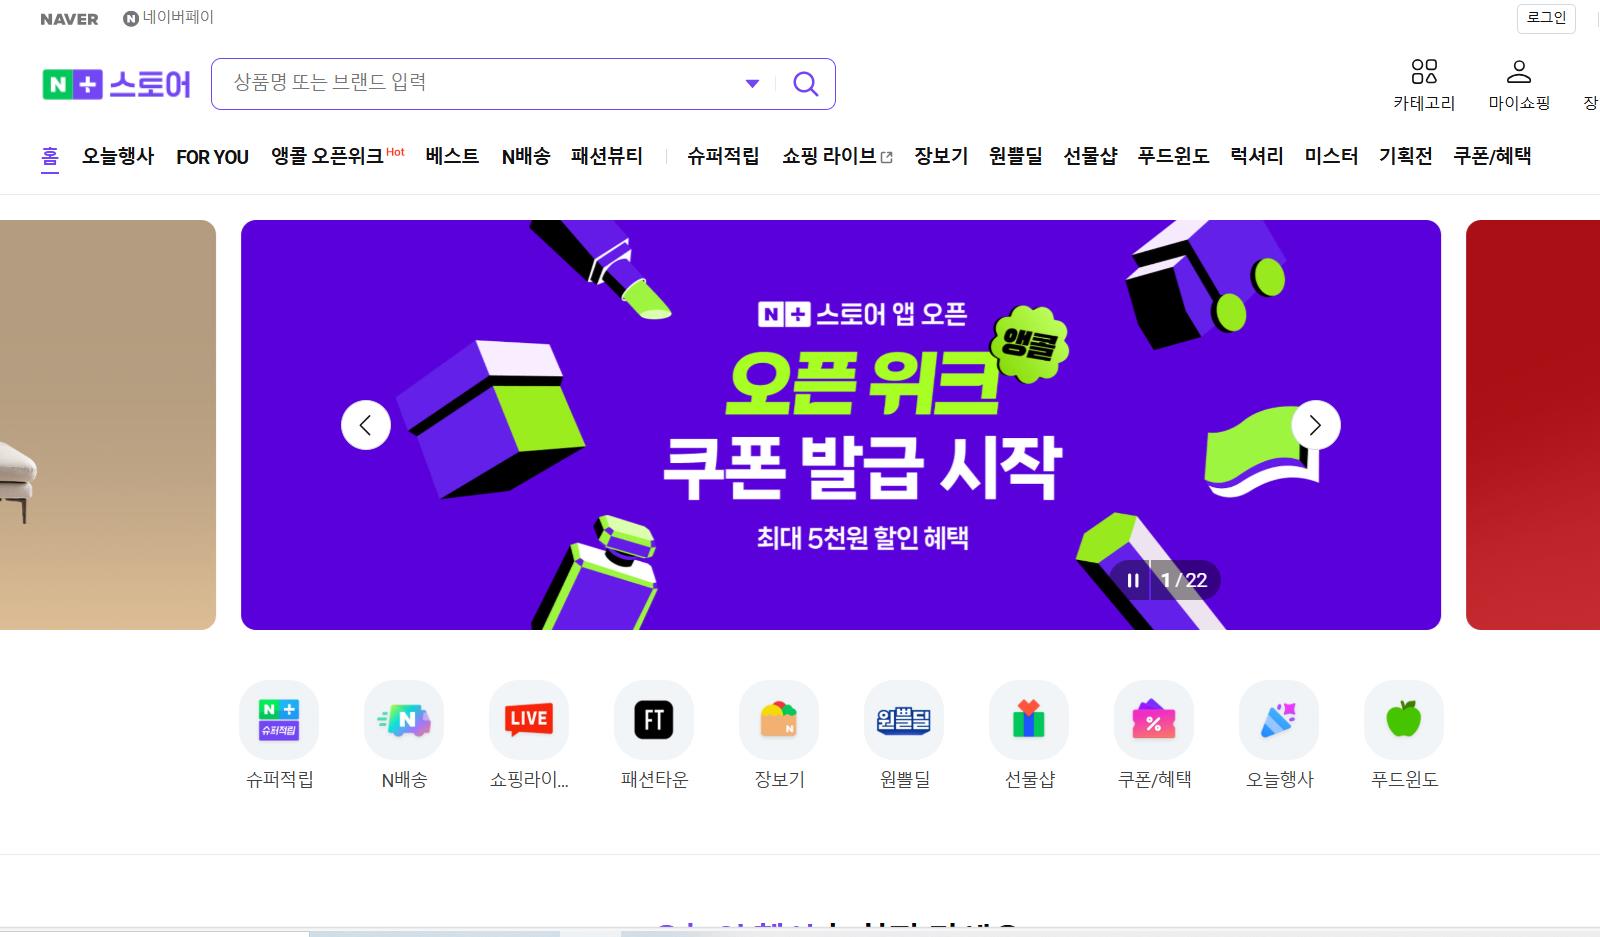This screenshot has height=937, width=1600.
Task: Click the purple 오픈위크 쿠폰 발급 banner
Action: [x=841, y=425]
